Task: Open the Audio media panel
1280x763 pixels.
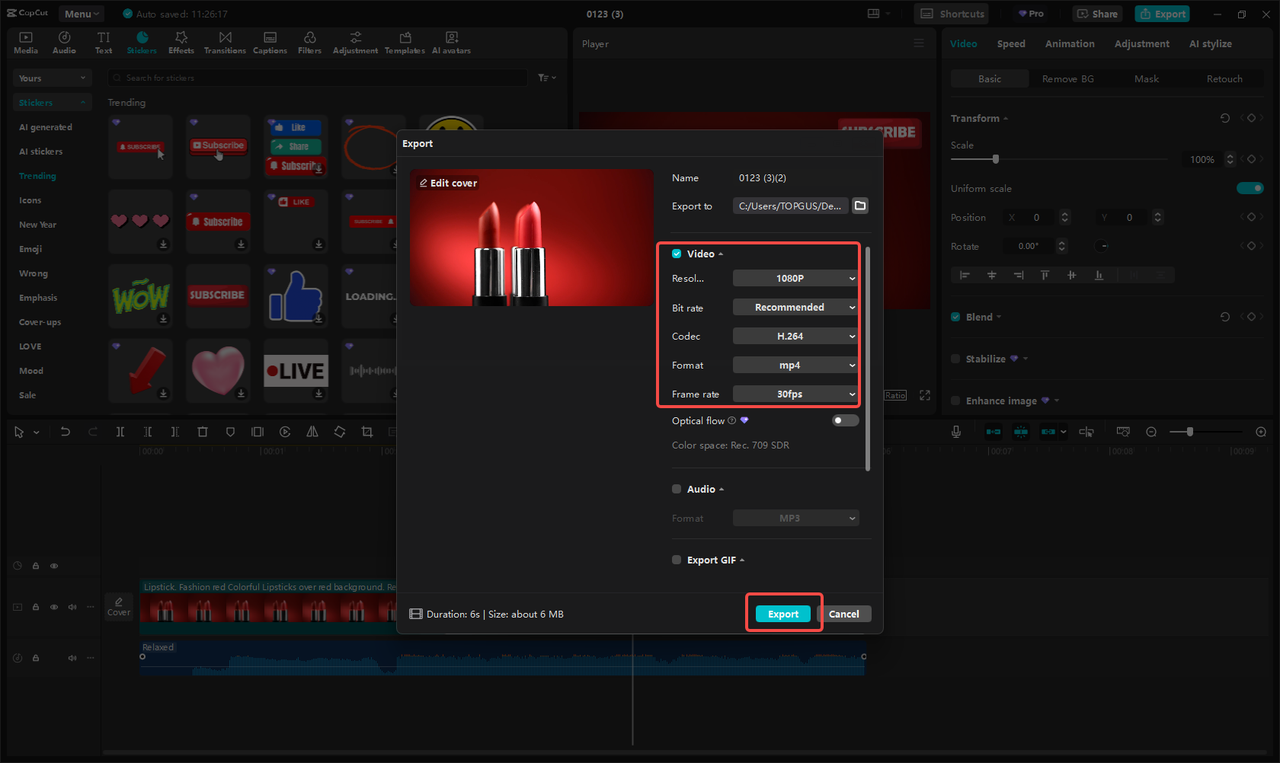Action: tap(63, 41)
